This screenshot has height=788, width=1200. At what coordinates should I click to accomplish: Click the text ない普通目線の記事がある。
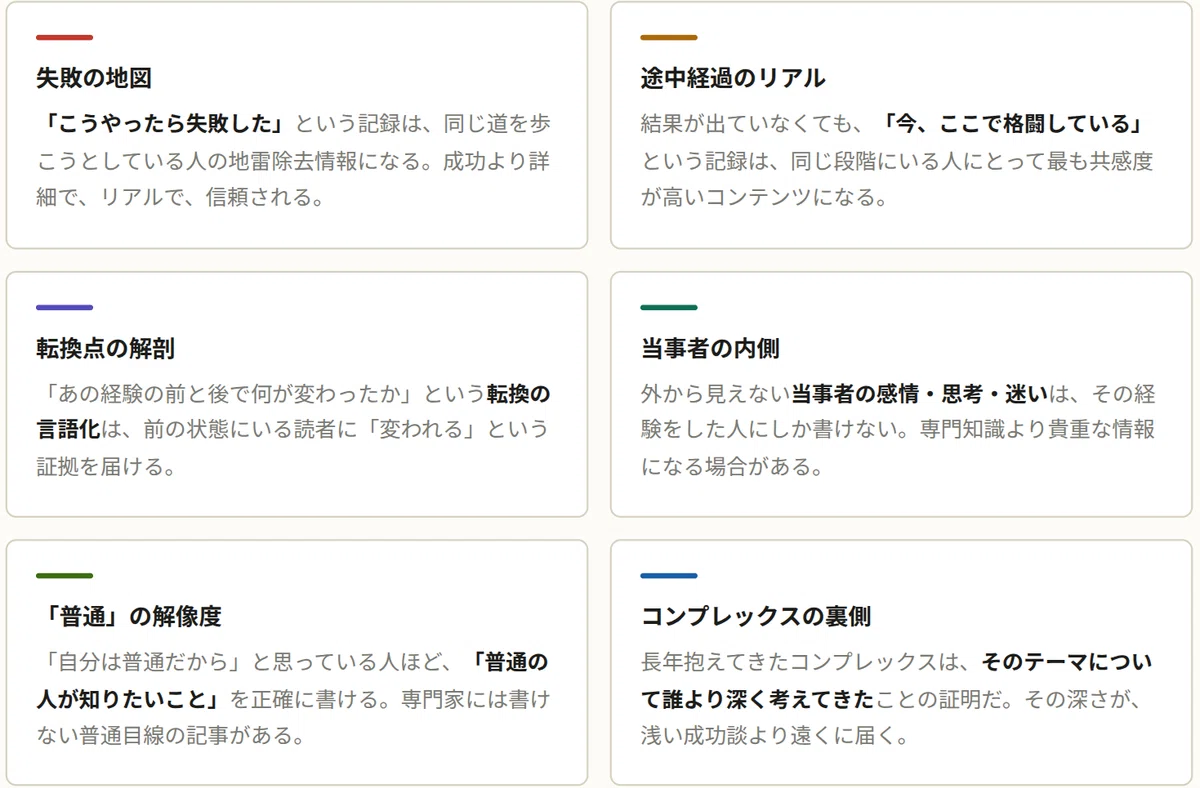pos(170,736)
